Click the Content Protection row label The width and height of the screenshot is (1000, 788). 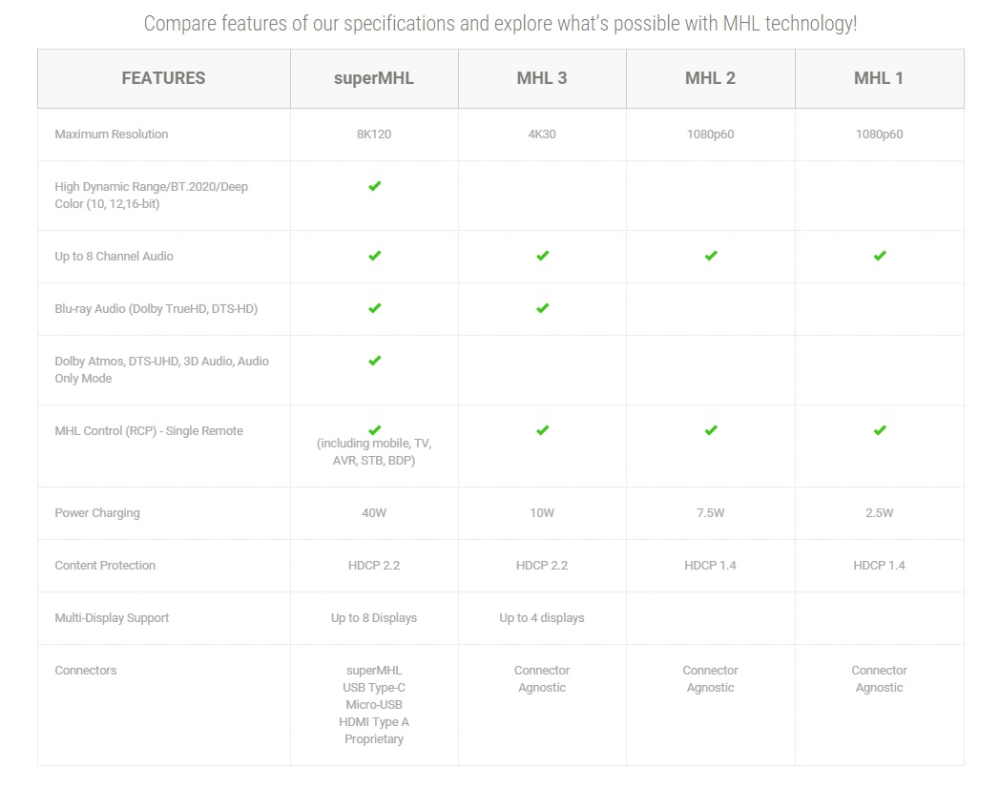click(x=105, y=565)
